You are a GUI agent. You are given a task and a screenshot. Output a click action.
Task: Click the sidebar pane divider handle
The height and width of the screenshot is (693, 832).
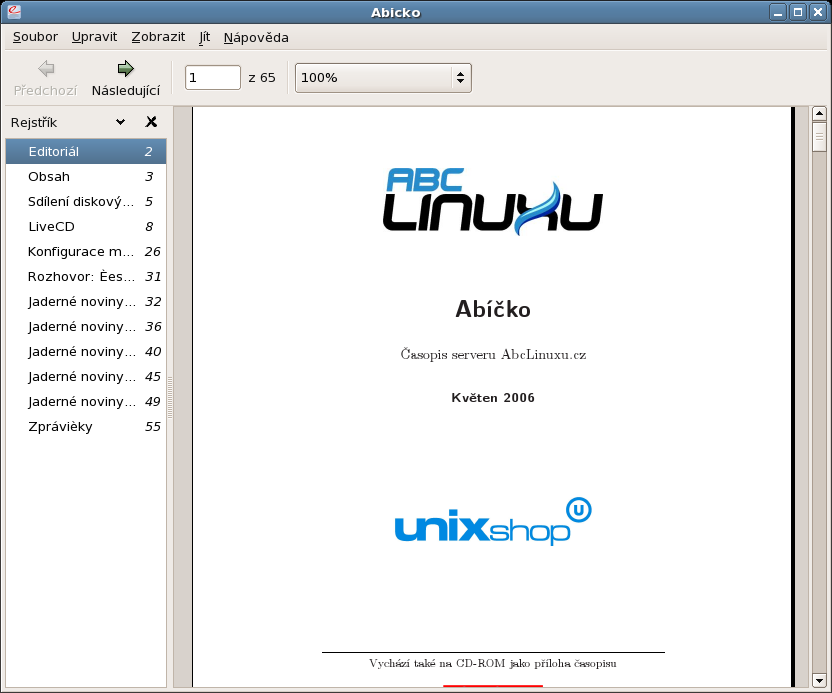[170, 397]
